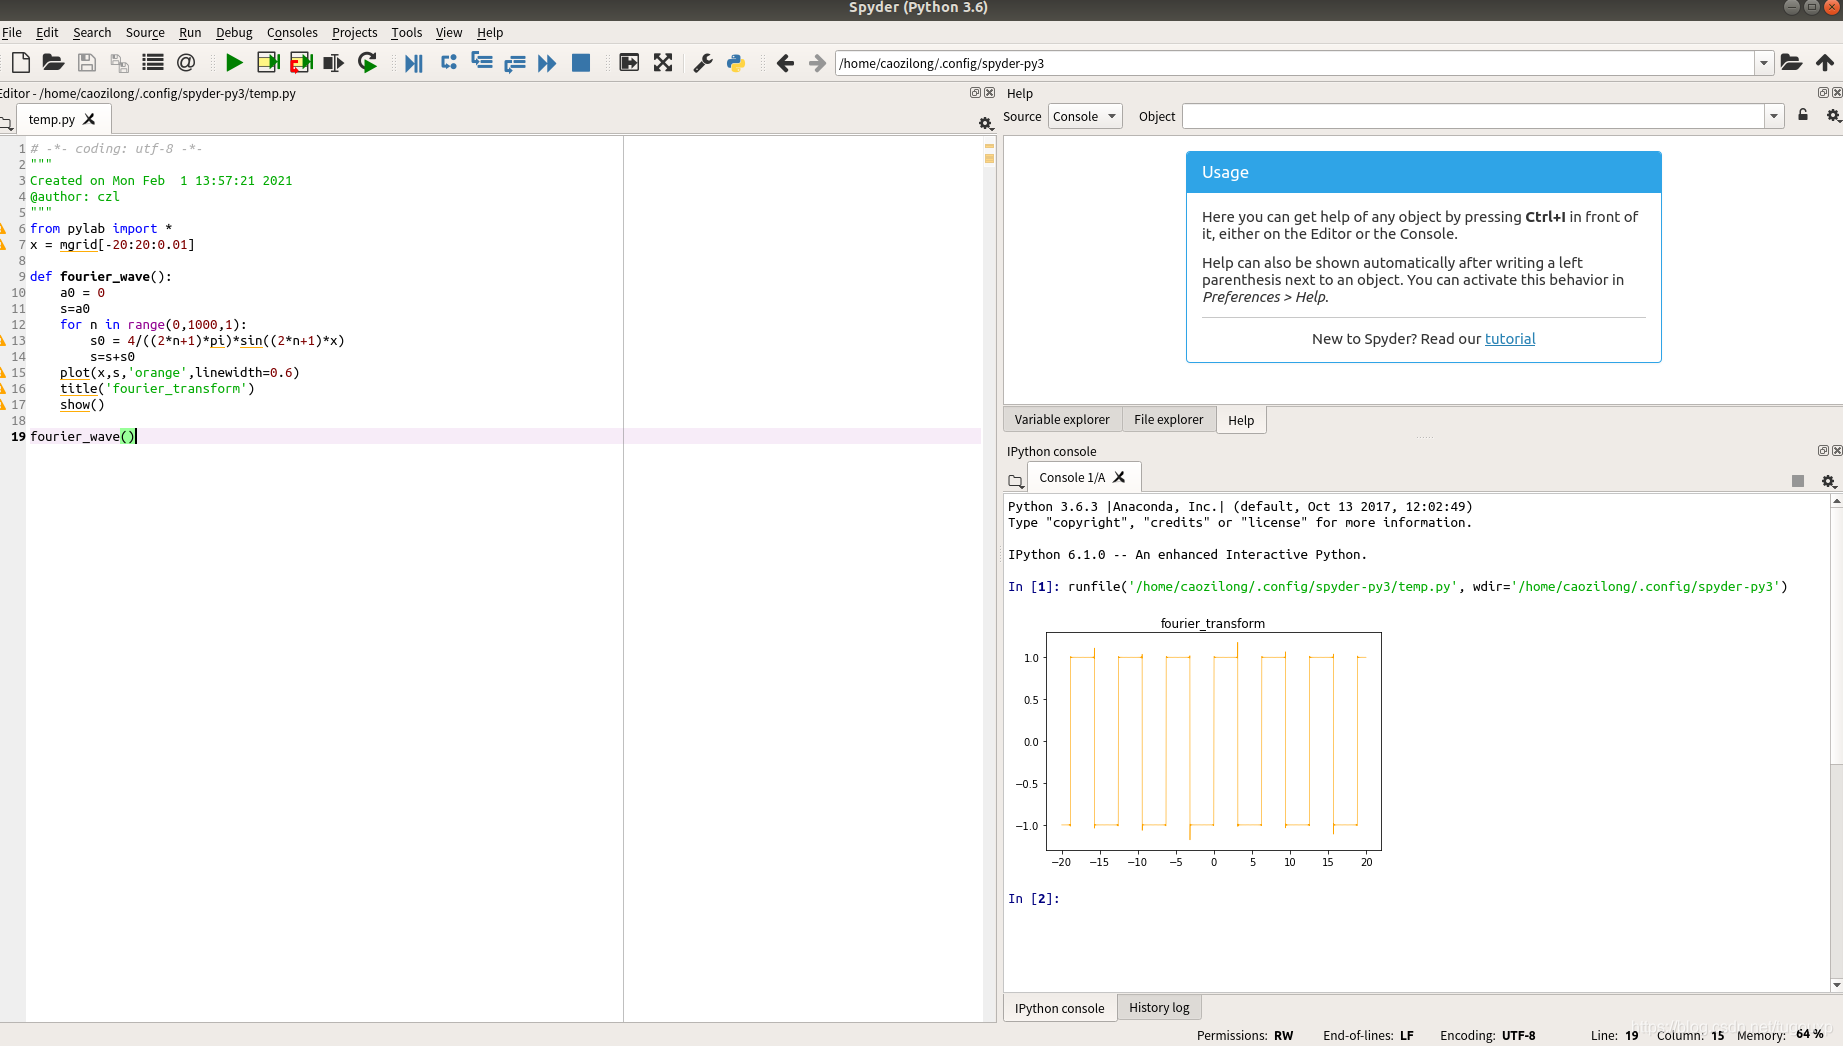This screenshot has height=1046, width=1843.
Task: Save the current file via floppy icon
Action: [x=87, y=63]
